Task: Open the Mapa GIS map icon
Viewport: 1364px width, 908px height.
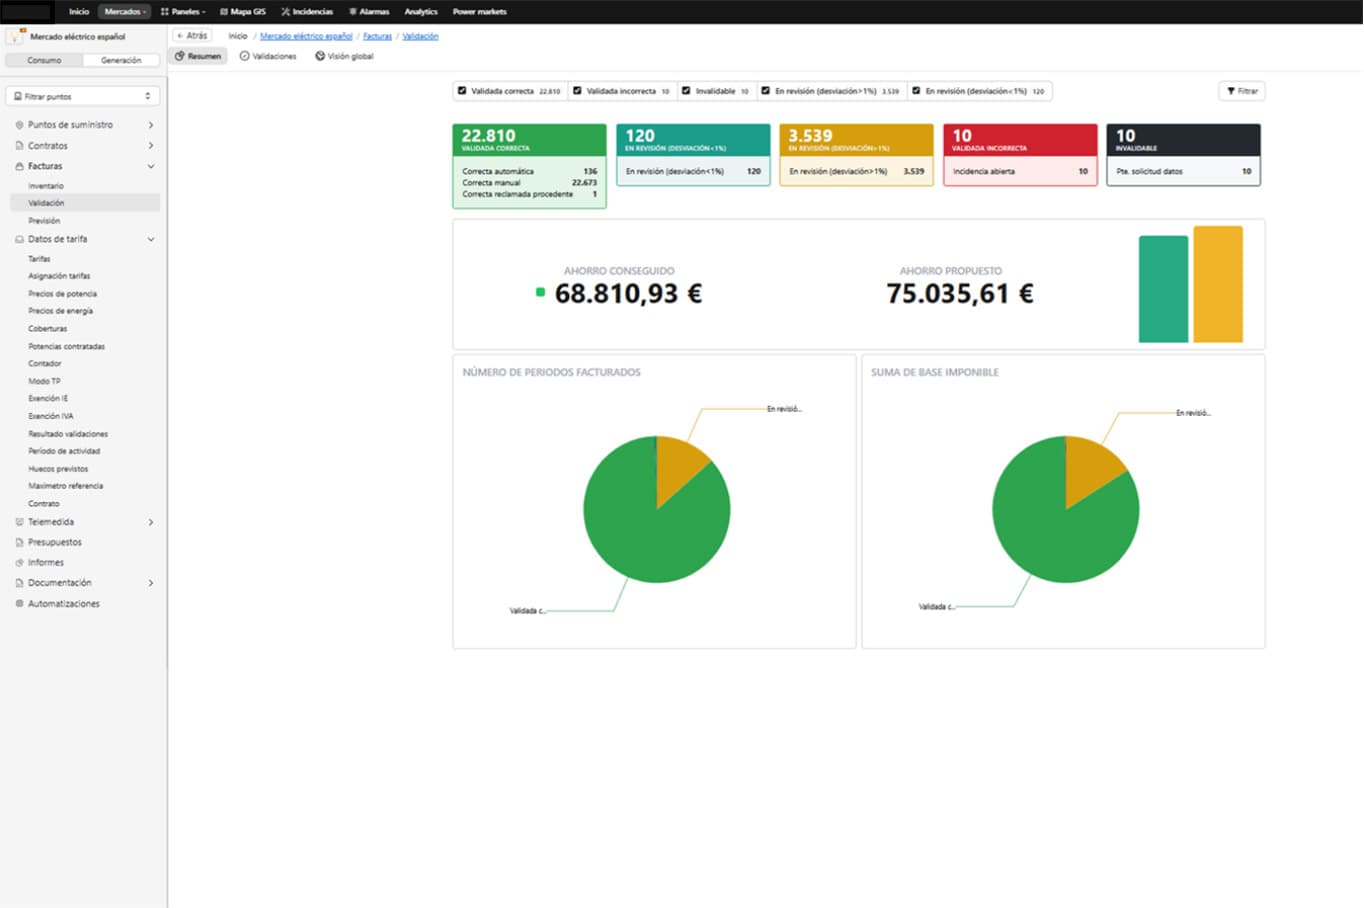Action: coord(224,12)
